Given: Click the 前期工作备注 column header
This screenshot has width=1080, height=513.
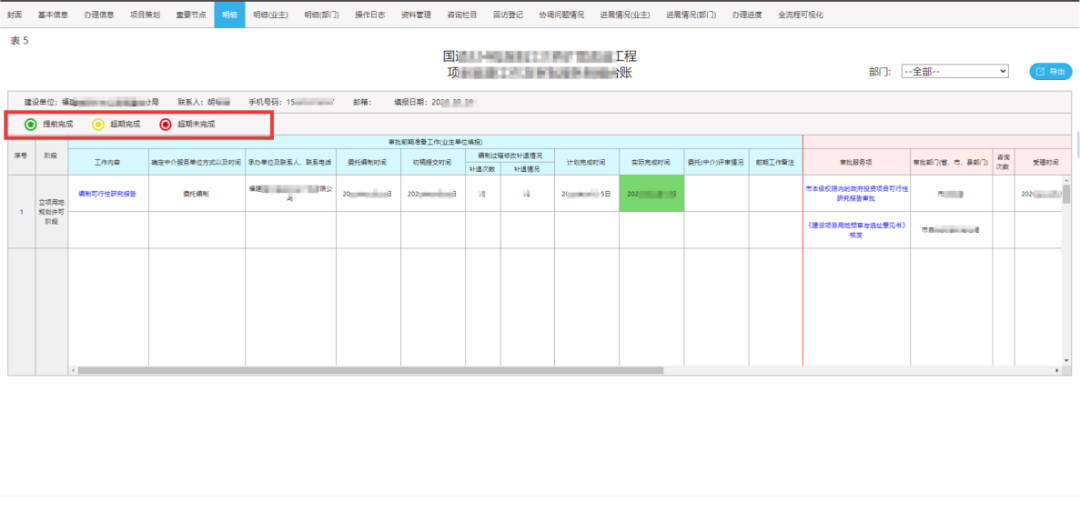Looking at the screenshot, I should coord(776,162).
